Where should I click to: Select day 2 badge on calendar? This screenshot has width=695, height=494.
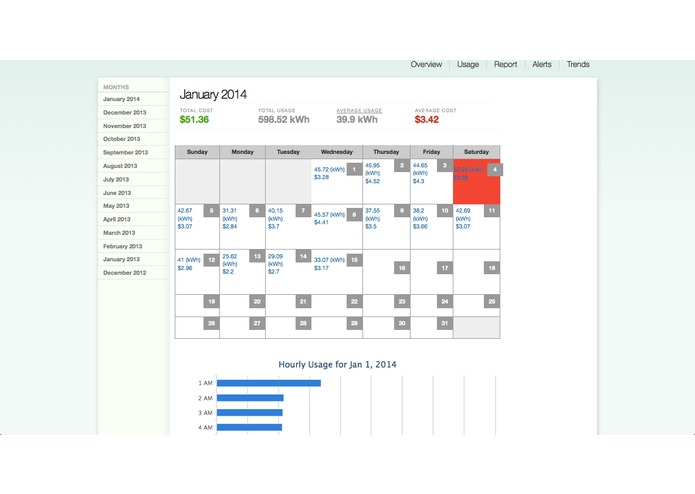(402, 166)
